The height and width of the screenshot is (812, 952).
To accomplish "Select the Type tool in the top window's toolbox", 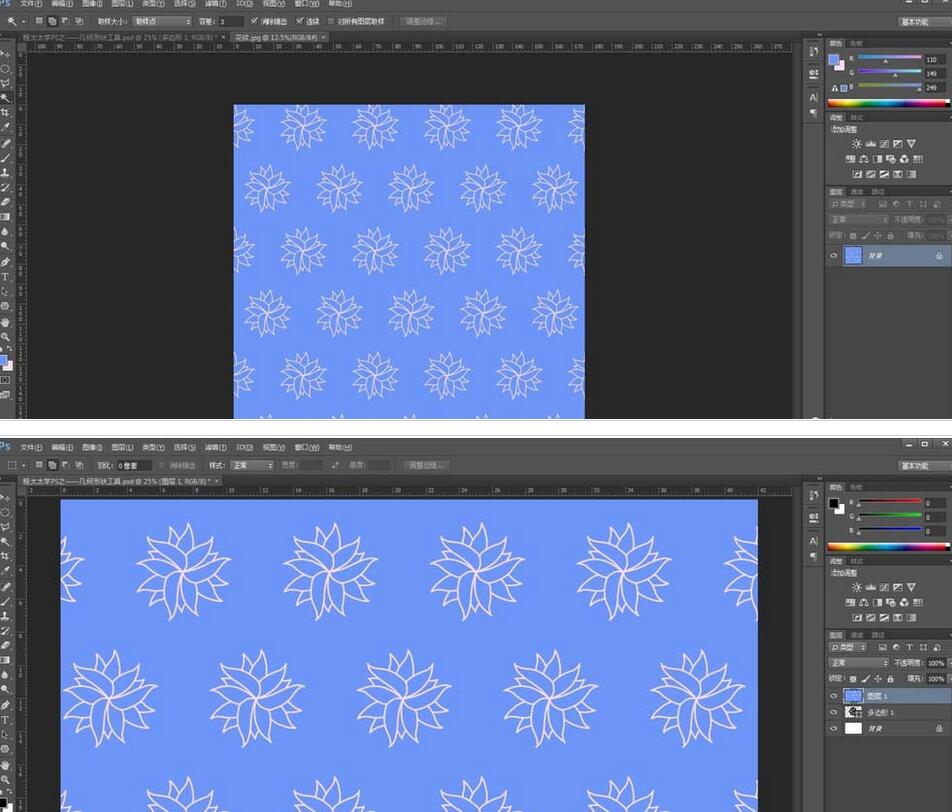I will [x=5, y=277].
